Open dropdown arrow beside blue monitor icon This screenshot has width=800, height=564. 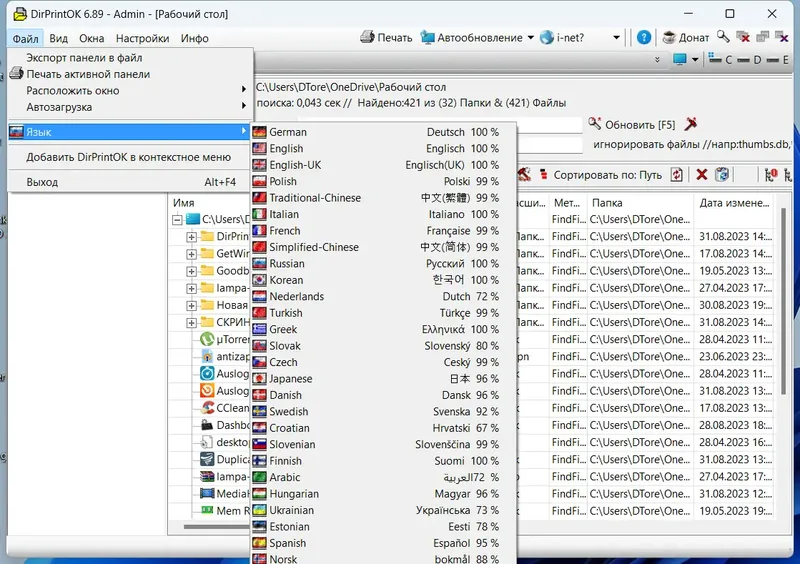coord(695,60)
